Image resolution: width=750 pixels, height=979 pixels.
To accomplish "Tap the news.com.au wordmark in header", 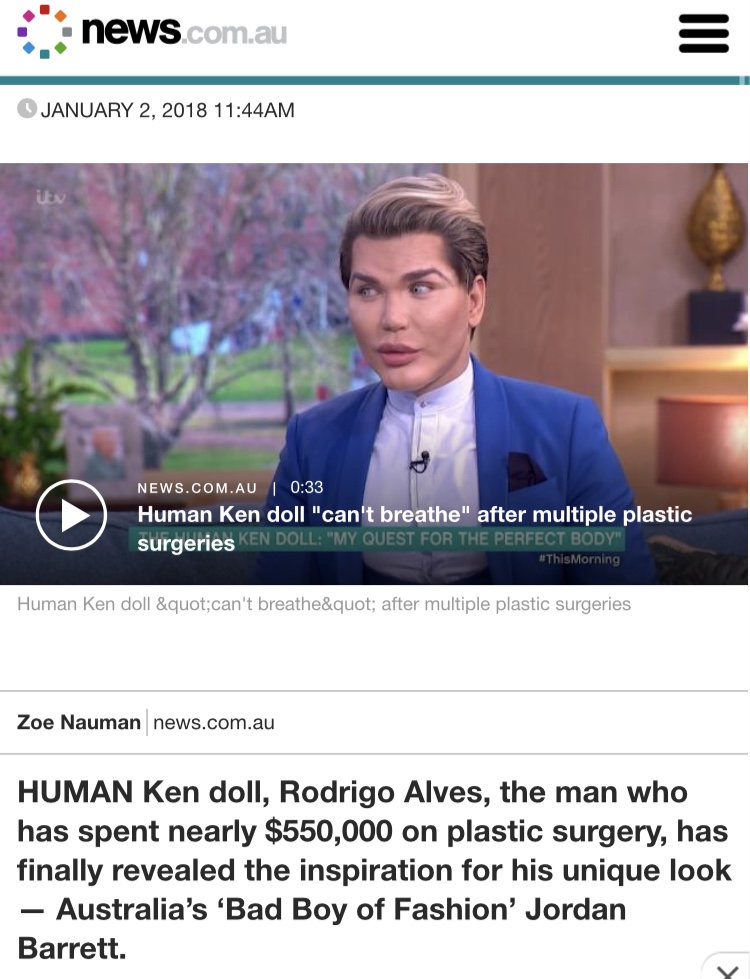I will [184, 30].
